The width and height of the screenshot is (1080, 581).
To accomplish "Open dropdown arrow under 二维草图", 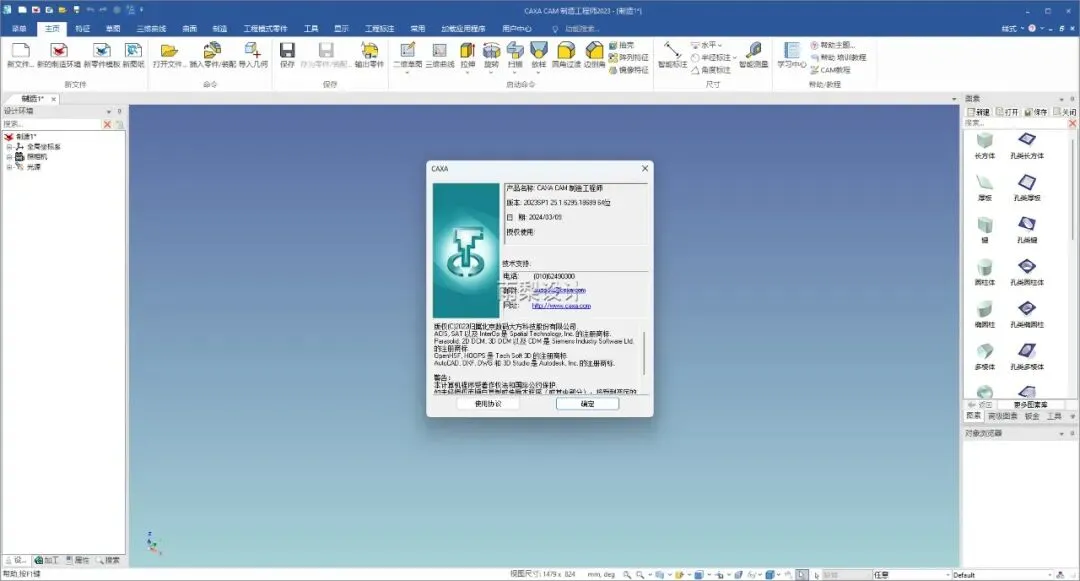I will 407,72.
